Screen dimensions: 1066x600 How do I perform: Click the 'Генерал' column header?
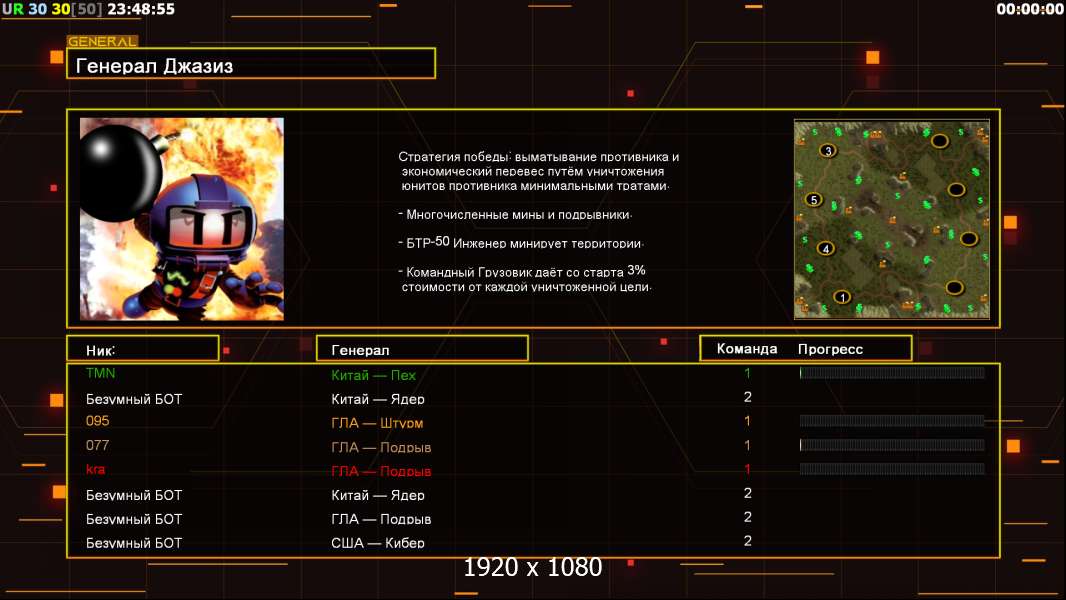[x=422, y=349]
